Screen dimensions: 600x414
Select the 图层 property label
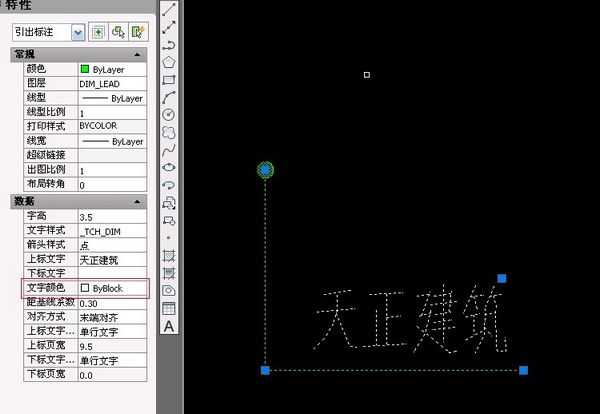[x=36, y=83]
